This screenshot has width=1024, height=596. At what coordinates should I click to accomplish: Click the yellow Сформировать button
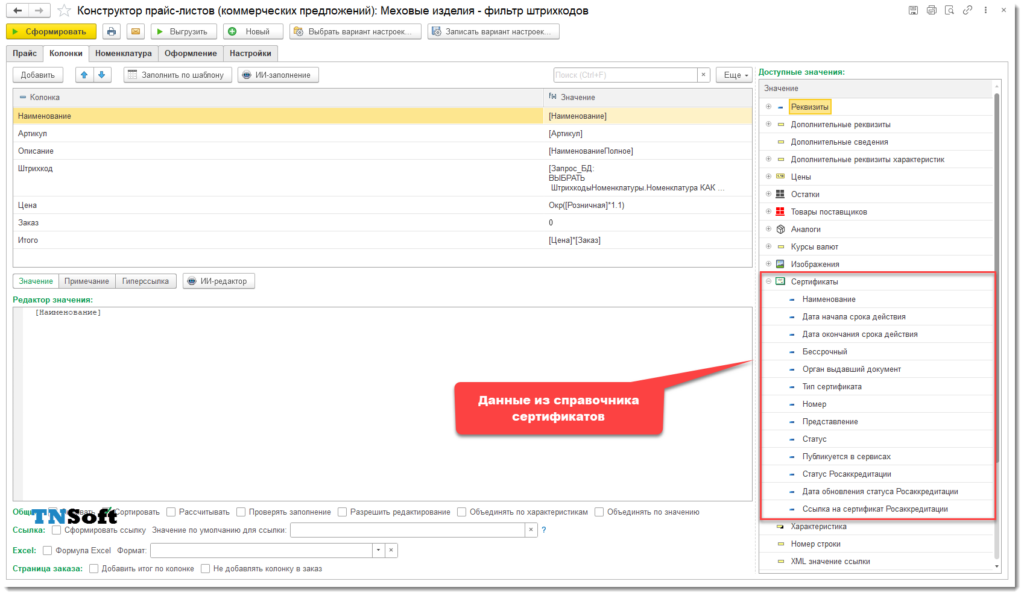[51, 31]
